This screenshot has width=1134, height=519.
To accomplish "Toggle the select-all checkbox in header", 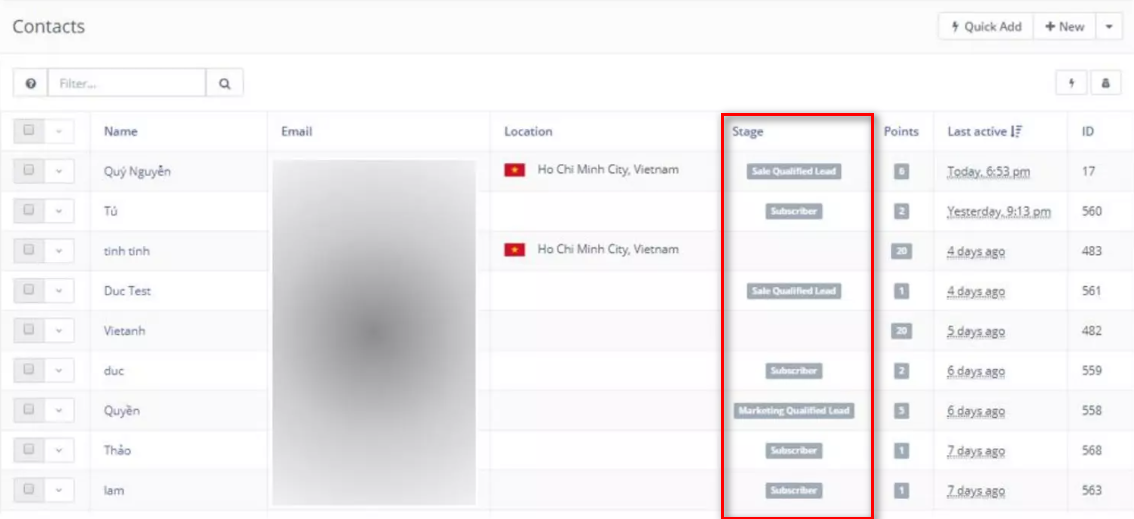I will click(29, 131).
